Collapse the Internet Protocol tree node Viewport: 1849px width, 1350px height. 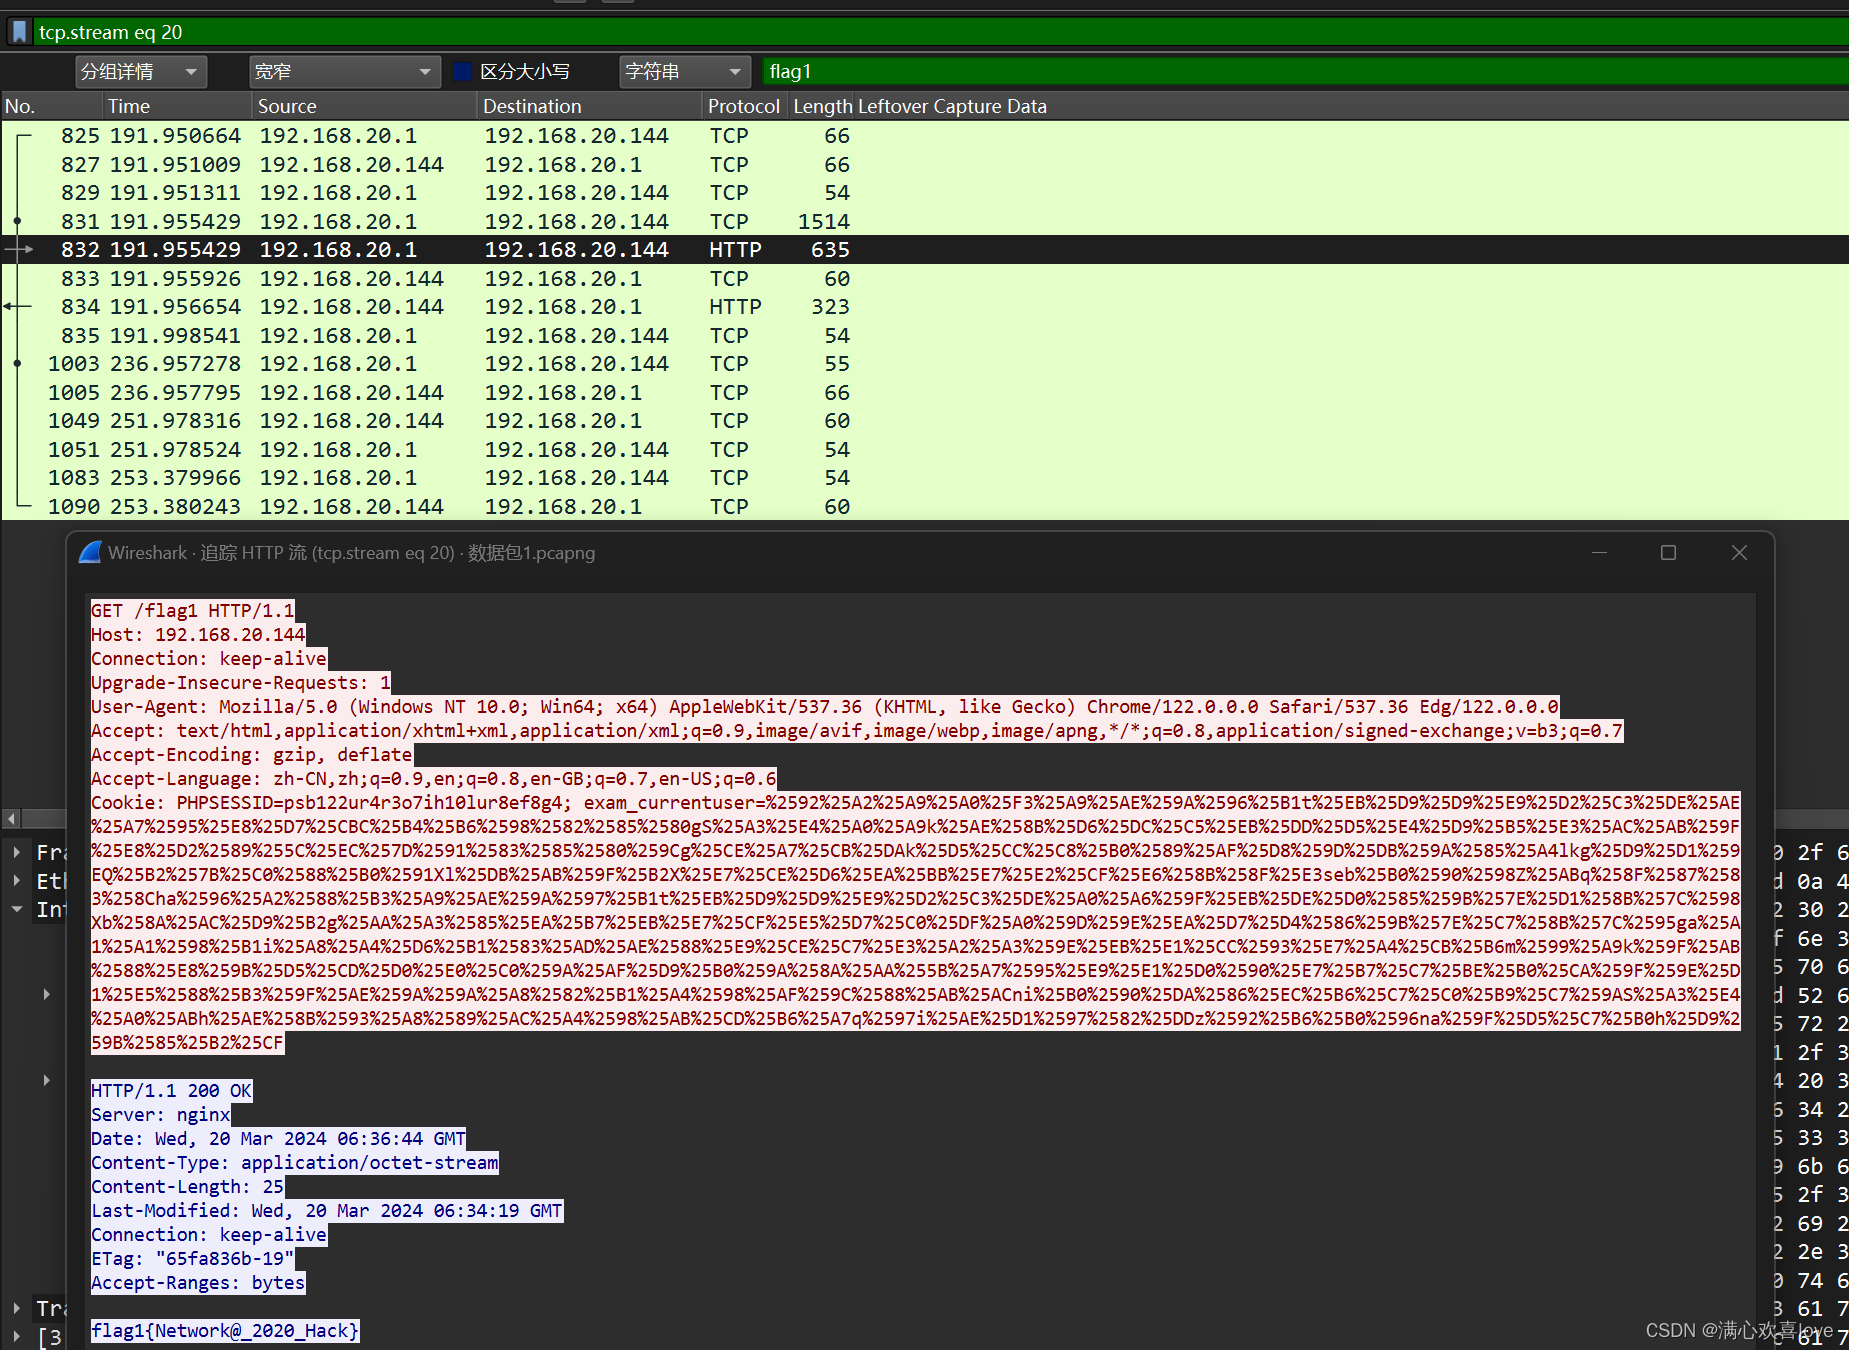coord(17,910)
